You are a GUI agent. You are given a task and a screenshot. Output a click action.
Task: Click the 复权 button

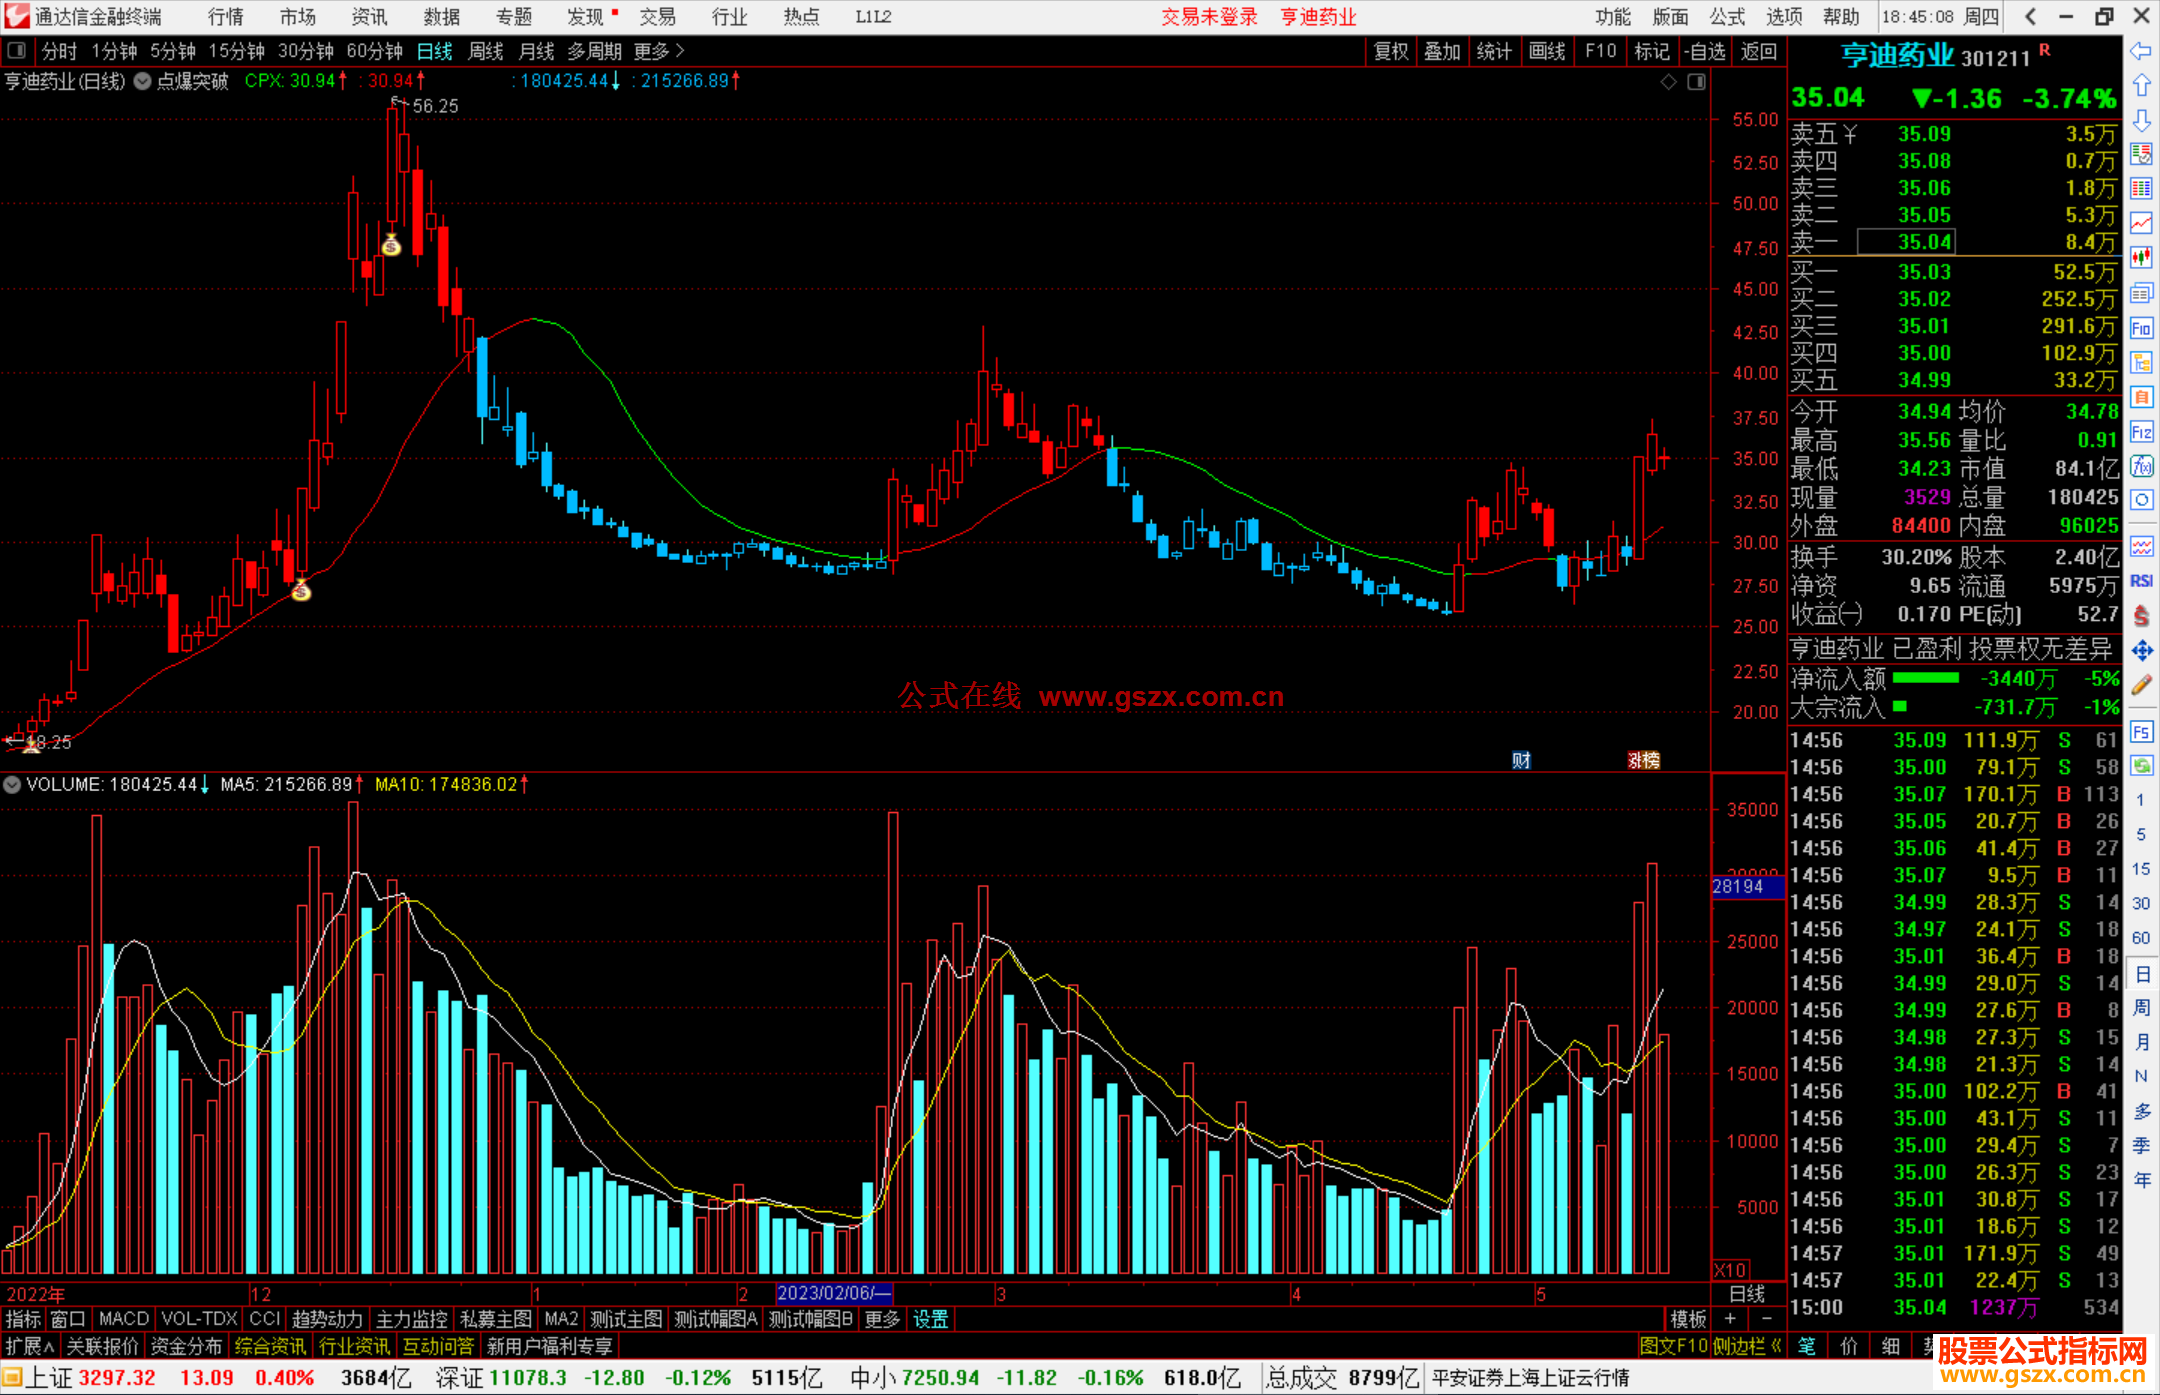1390,51
